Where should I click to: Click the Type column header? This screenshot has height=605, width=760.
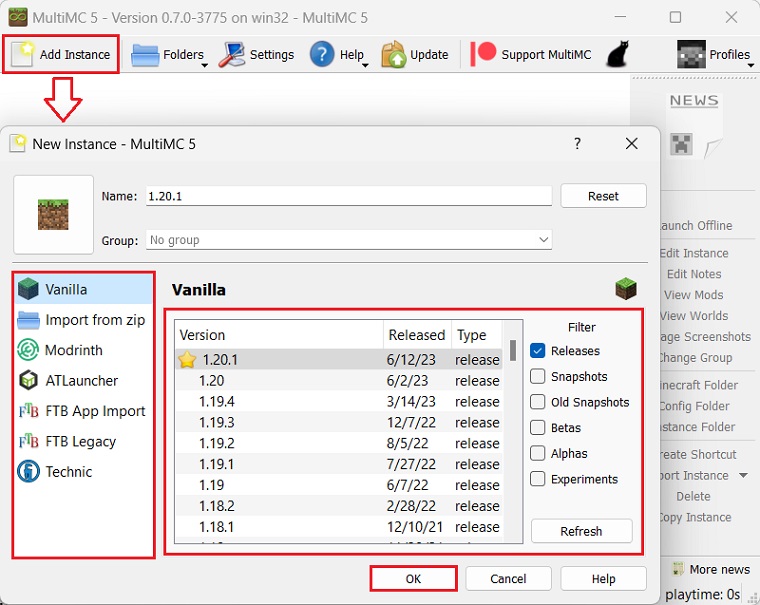click(477, 335)
